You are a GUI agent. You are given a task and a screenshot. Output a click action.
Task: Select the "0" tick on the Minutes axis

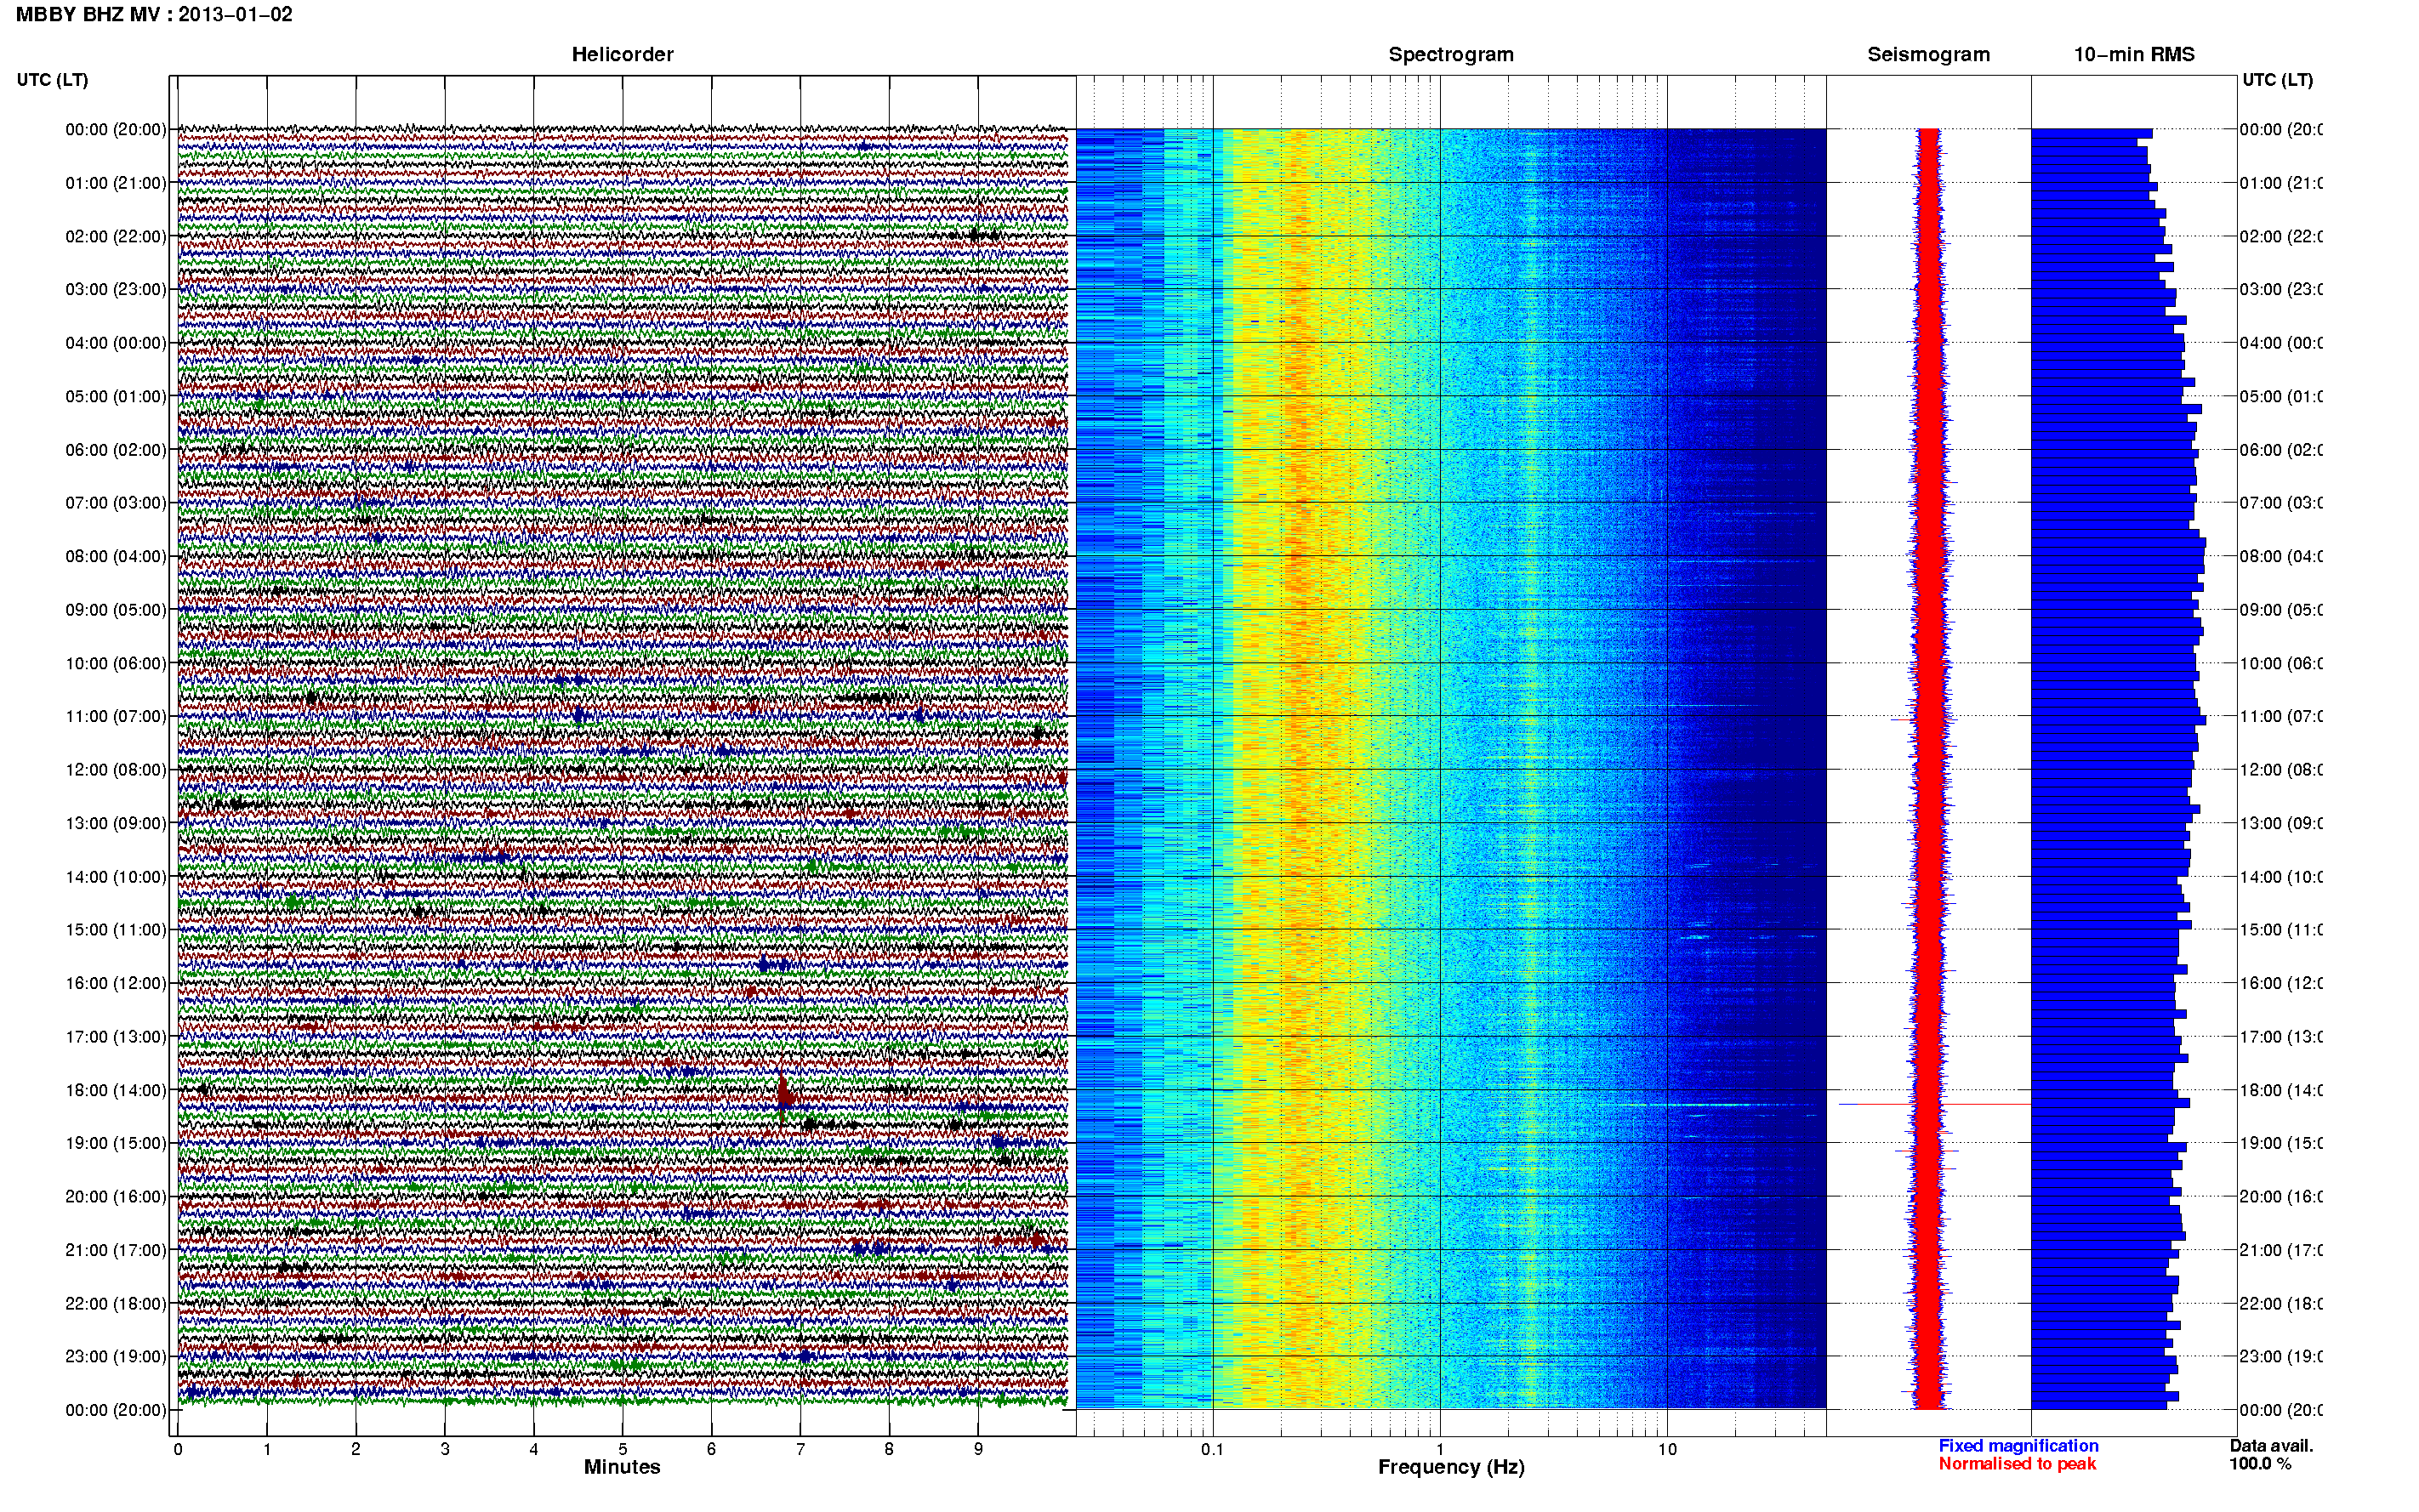click(178, 1449)
